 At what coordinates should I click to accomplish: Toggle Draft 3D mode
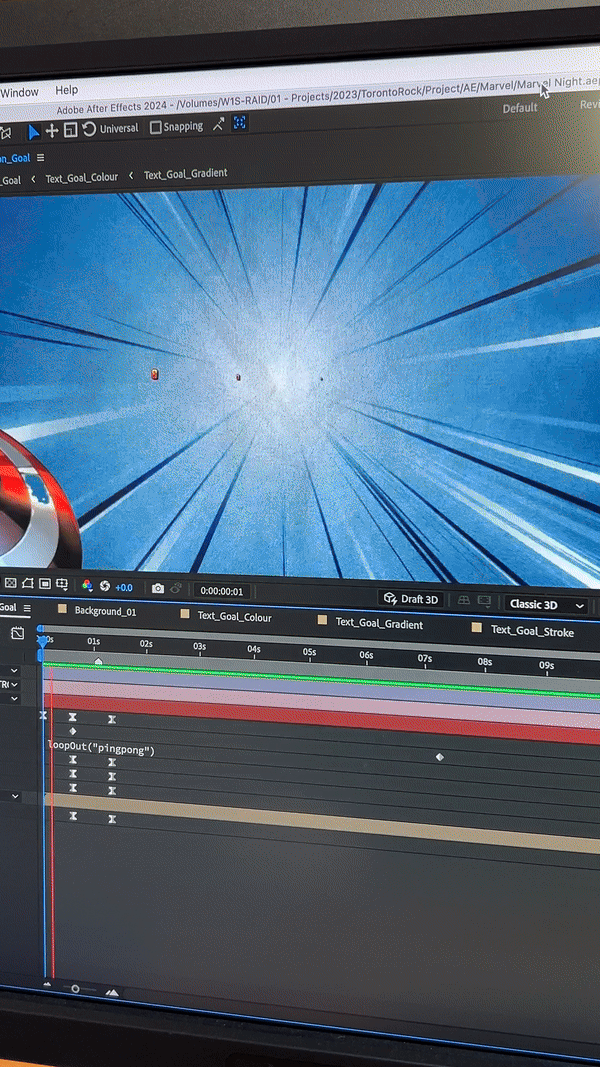tap(411, 598)
